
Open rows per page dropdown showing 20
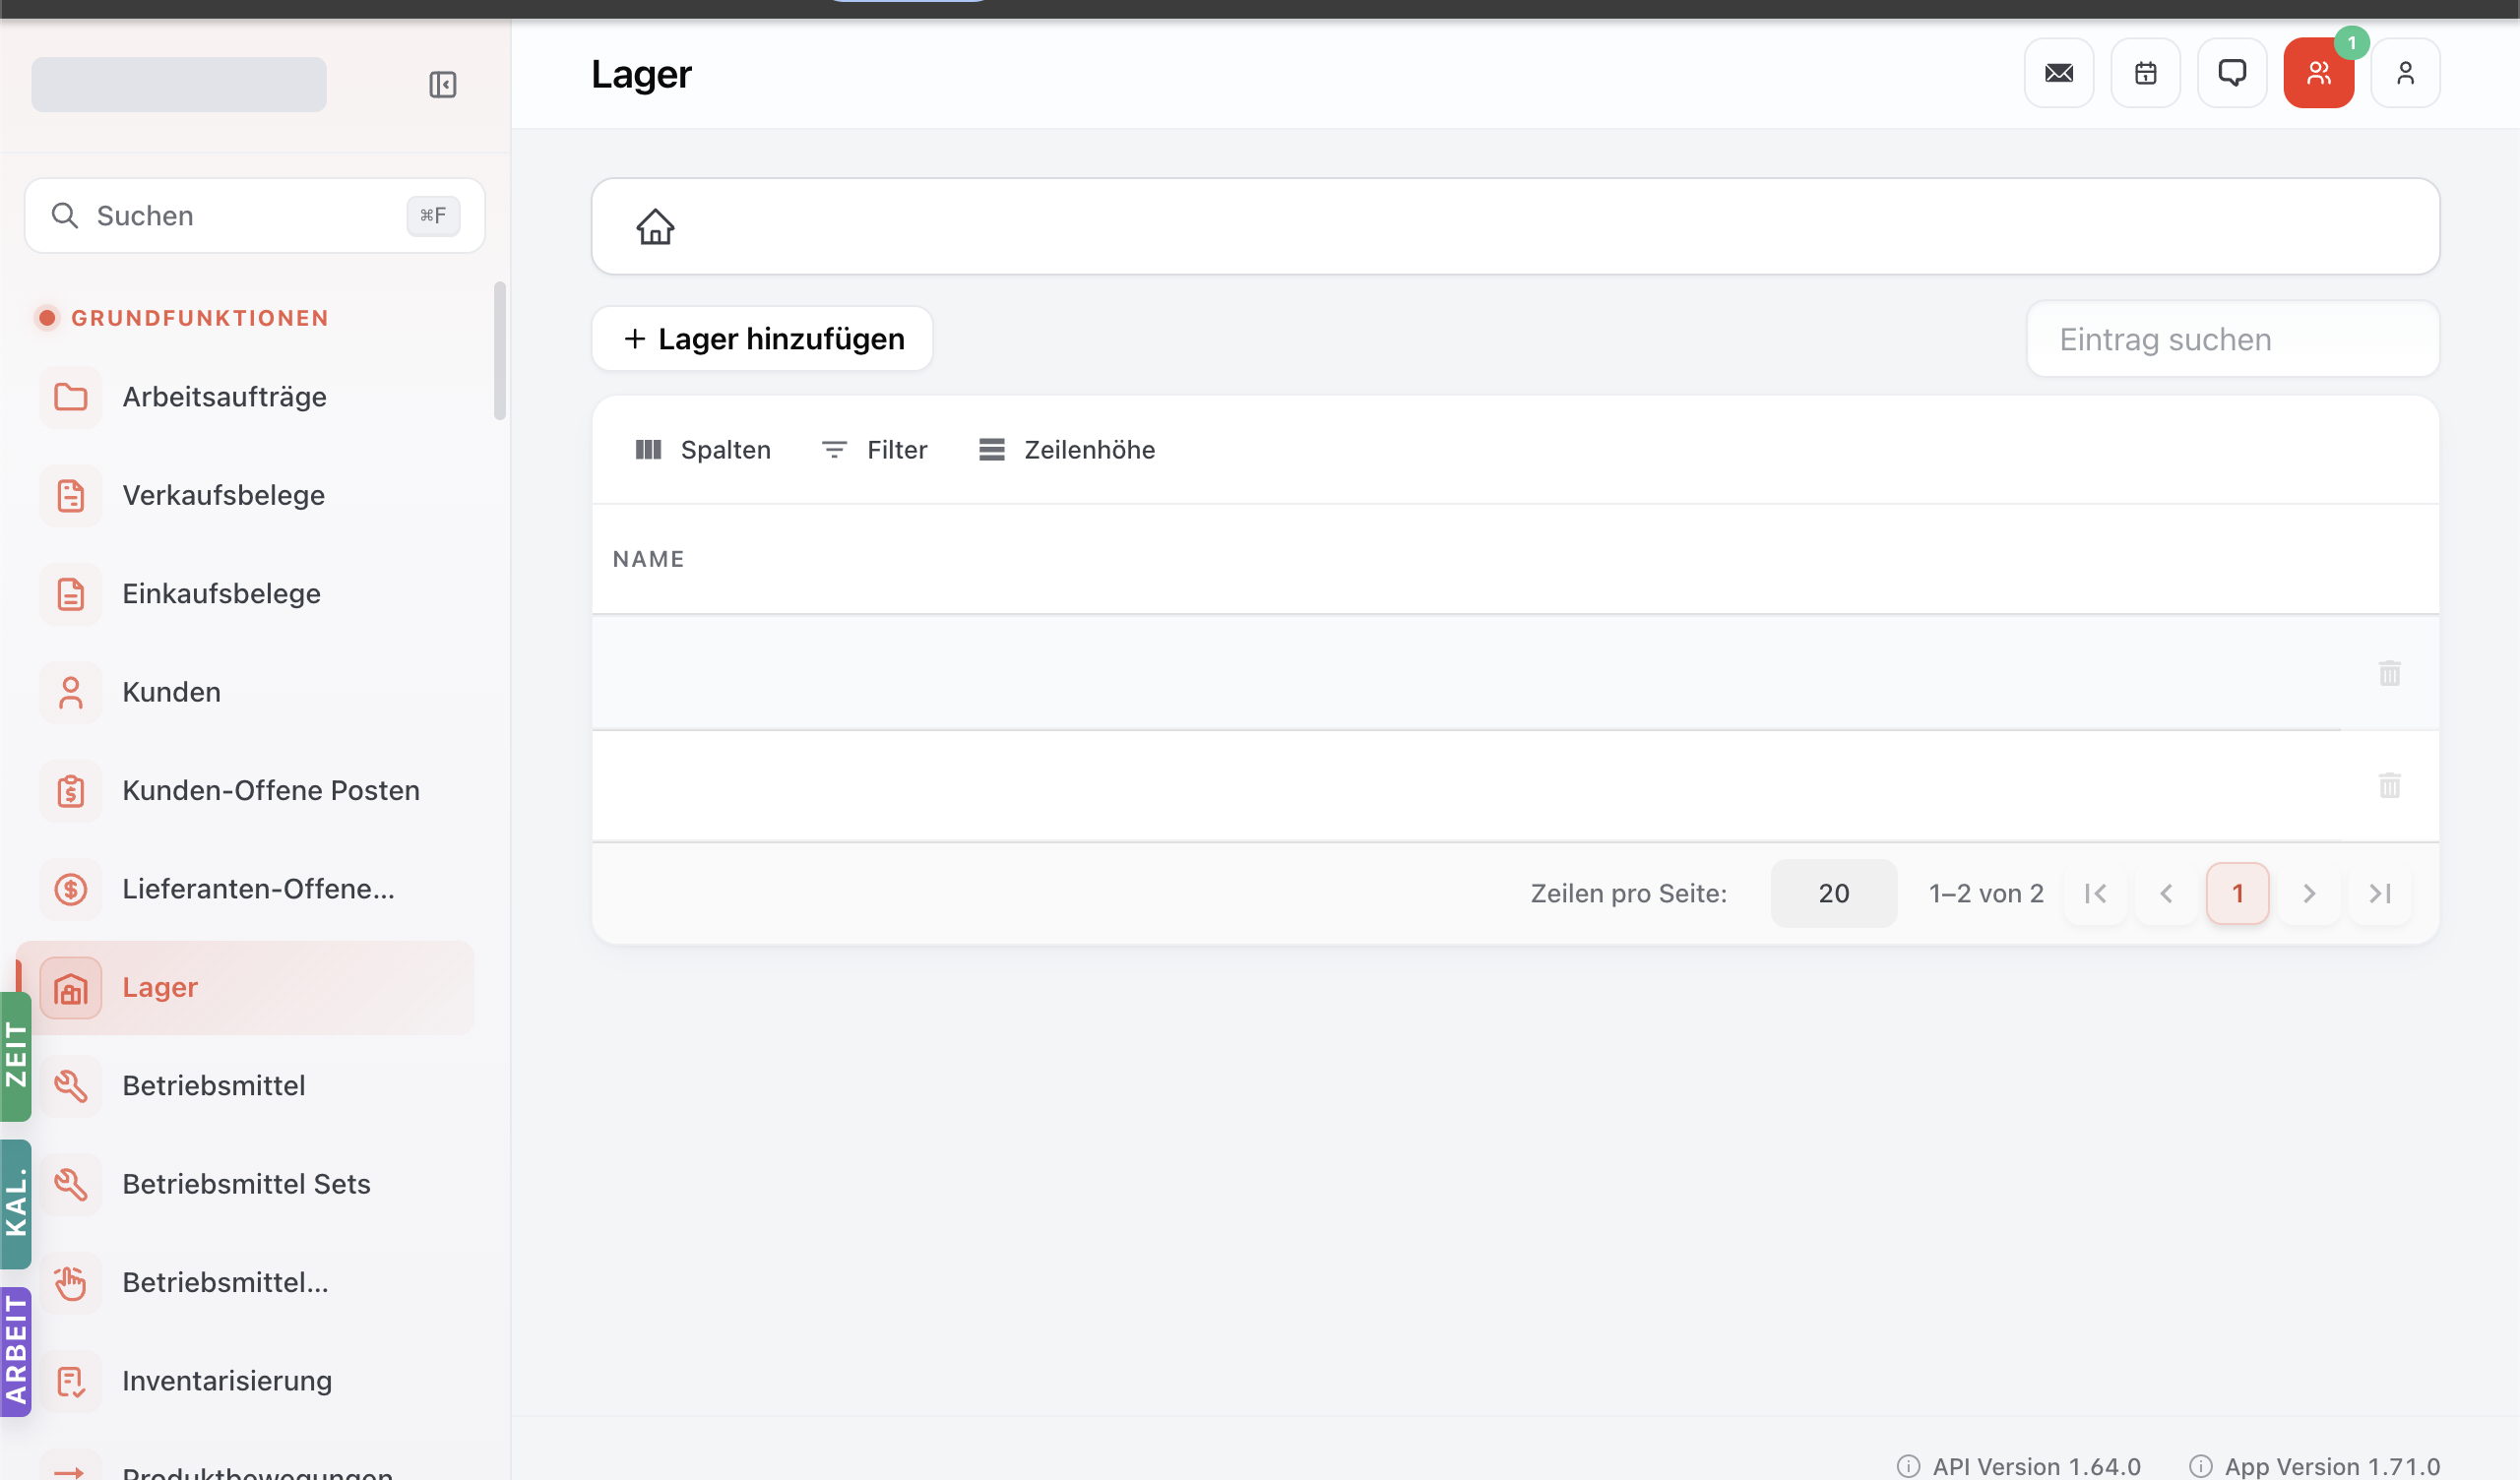[x=1833, y=894]
